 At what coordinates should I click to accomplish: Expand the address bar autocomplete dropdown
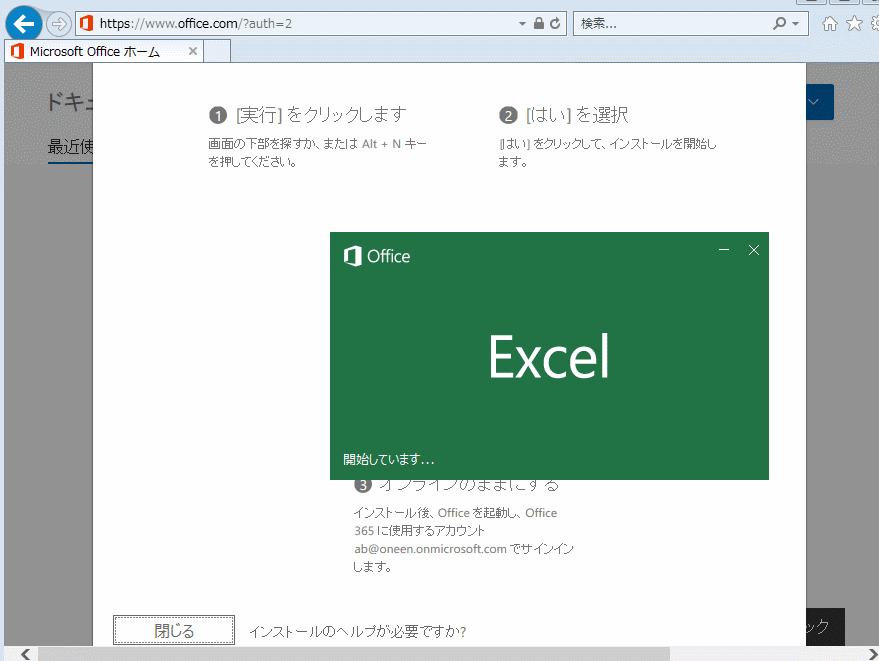pyautogui.click(x=522, y=24)
